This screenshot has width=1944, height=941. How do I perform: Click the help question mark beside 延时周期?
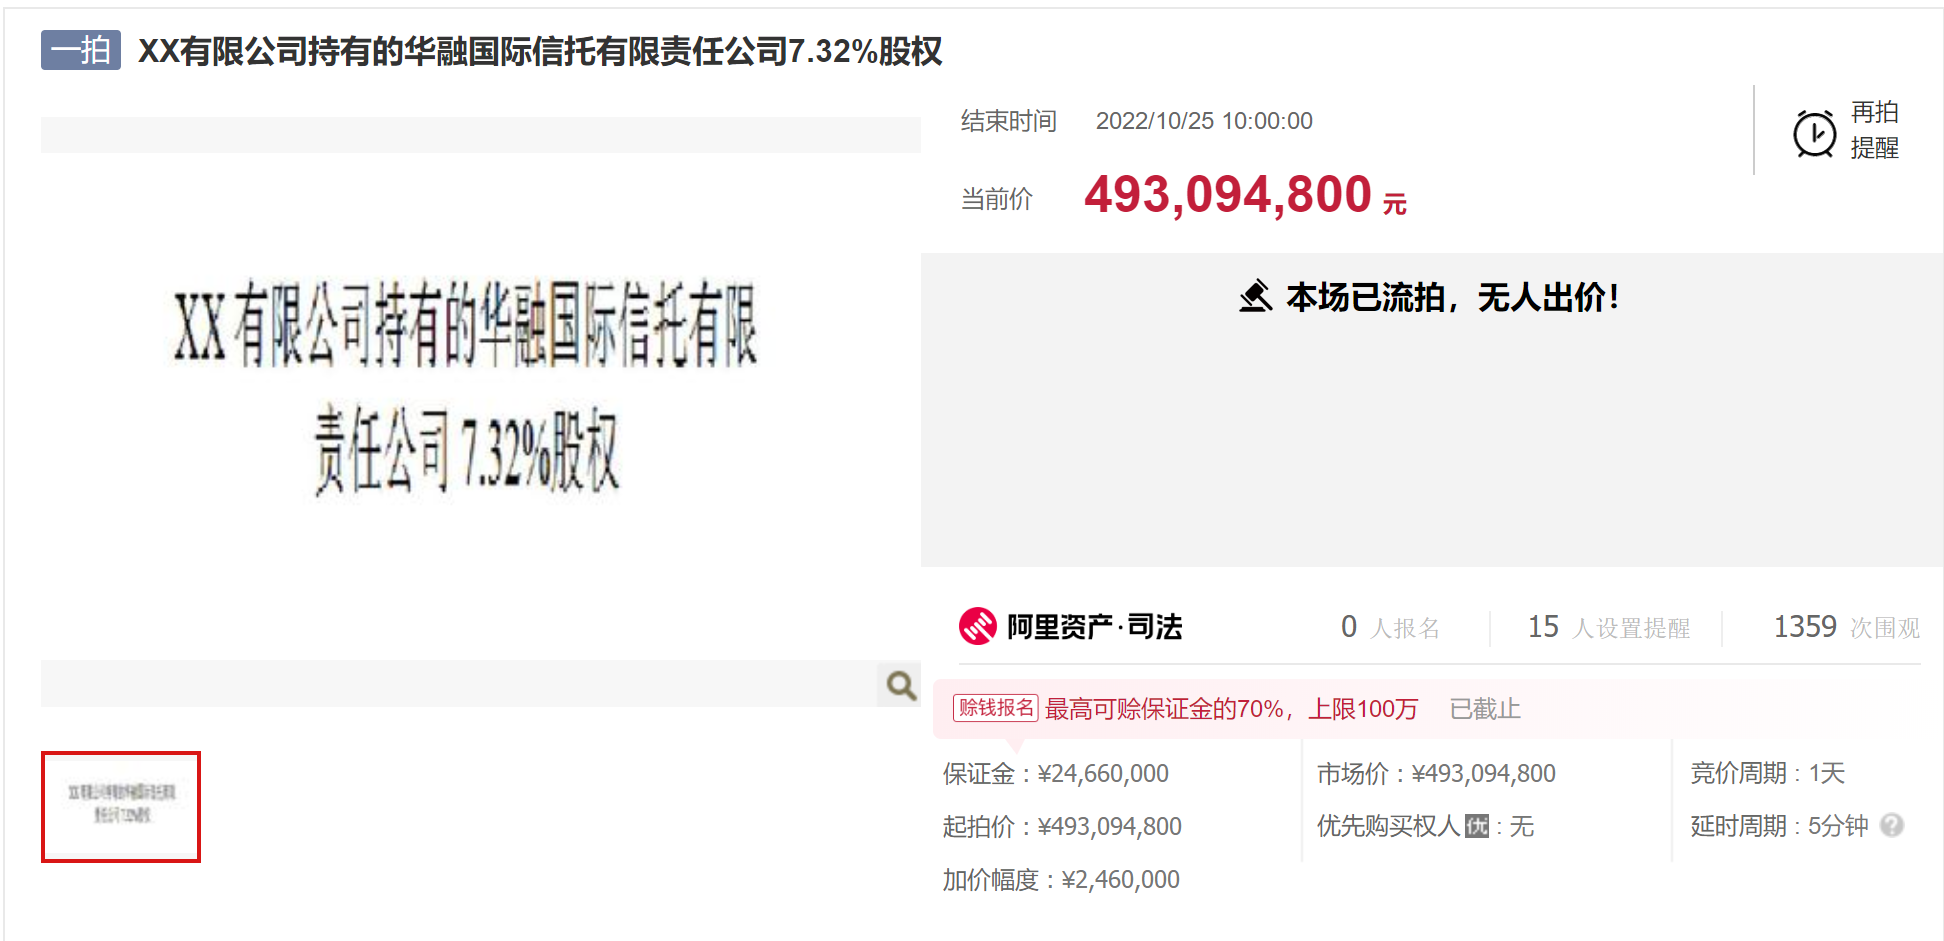[x=1891, y=825]
